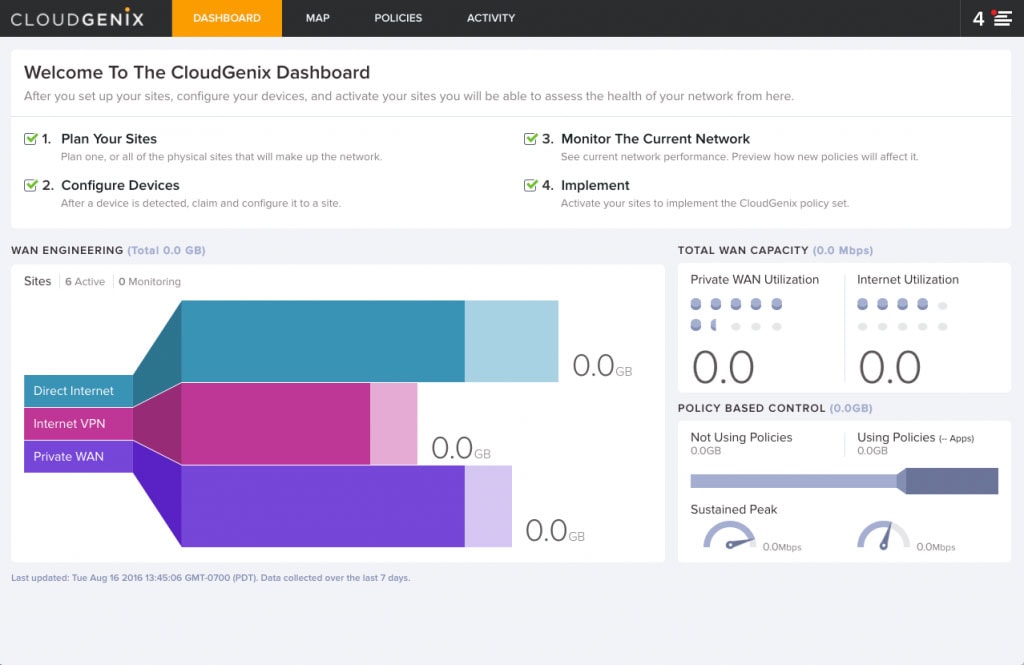Click the policy usage split bar
1024x665 pixels.
click(844, 481)
